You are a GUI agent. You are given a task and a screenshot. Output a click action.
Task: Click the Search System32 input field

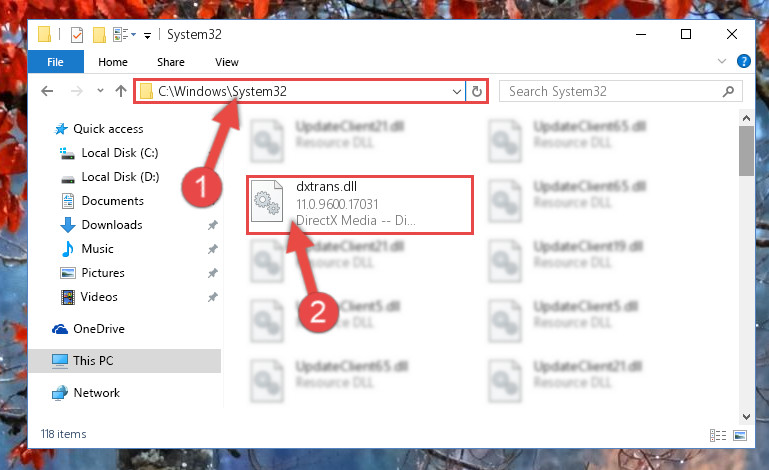[611, 91]
